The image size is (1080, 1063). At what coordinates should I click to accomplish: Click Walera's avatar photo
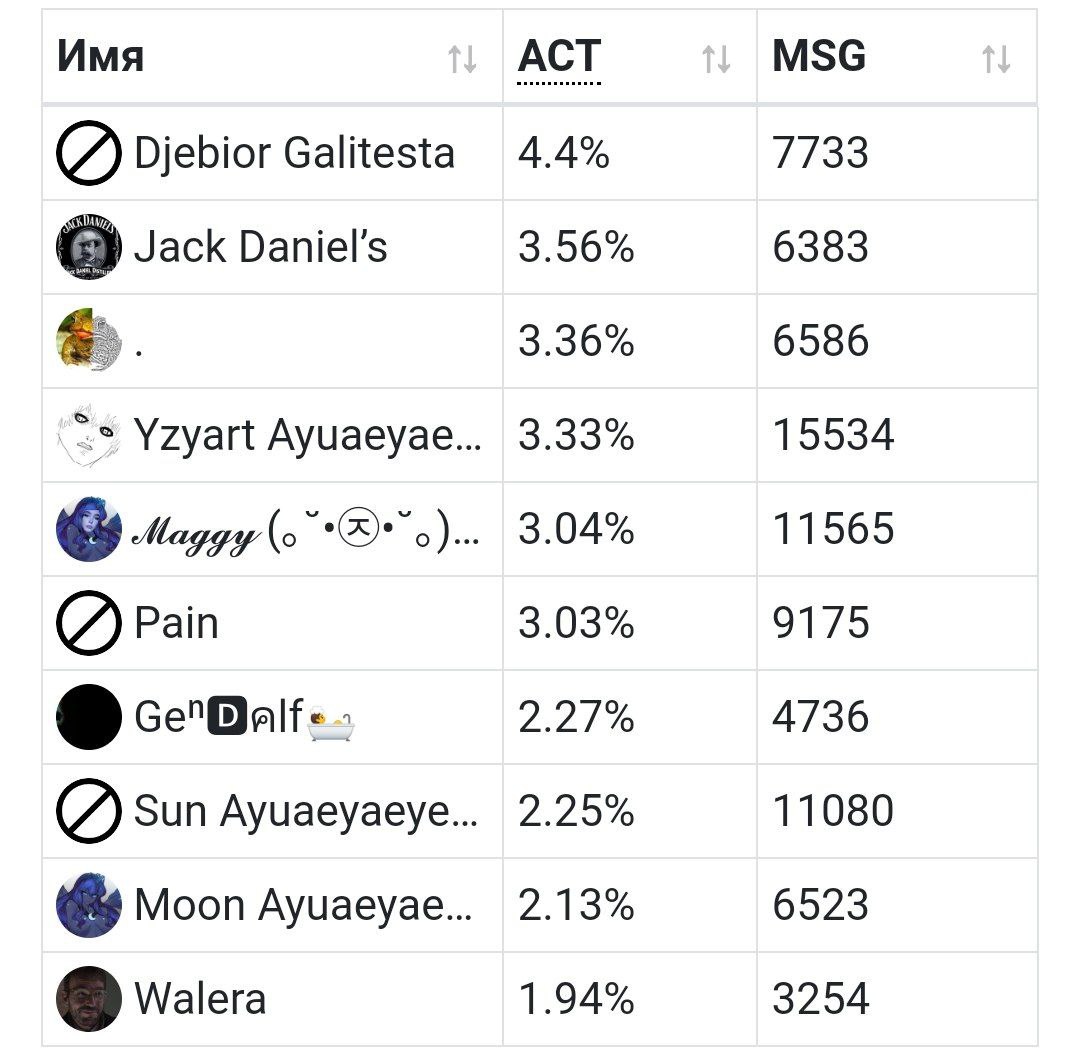tap(89, 999)
